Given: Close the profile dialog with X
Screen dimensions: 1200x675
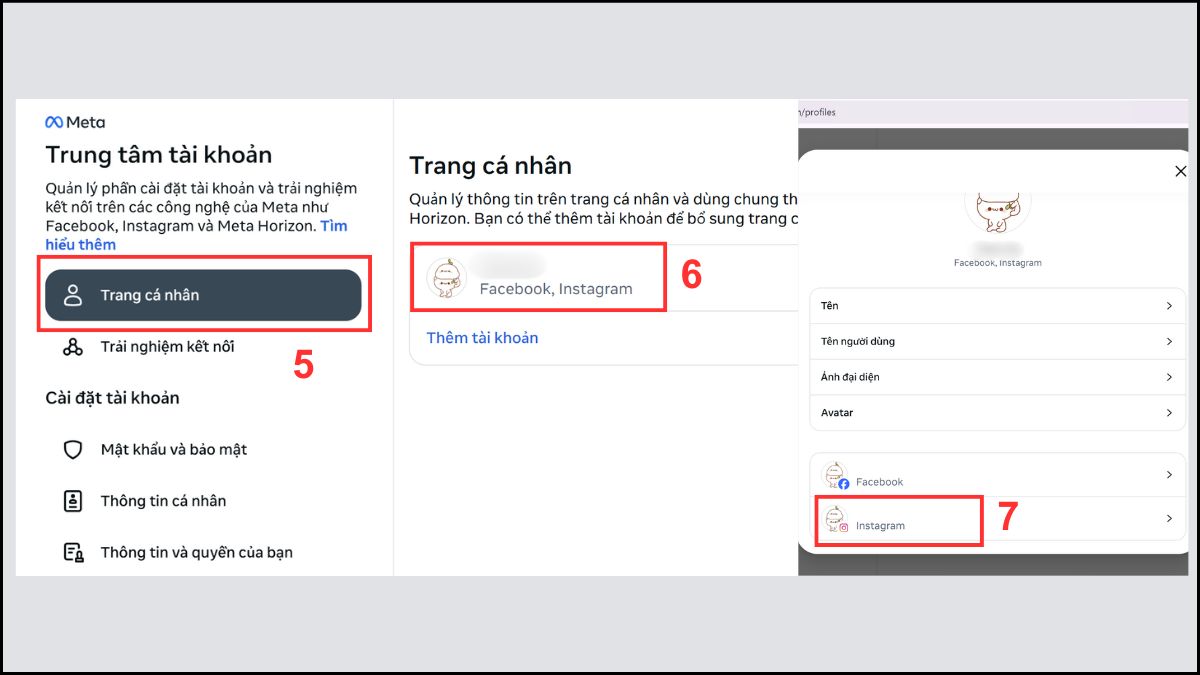Looking at the screenshot, I should tap(1180, 172).
